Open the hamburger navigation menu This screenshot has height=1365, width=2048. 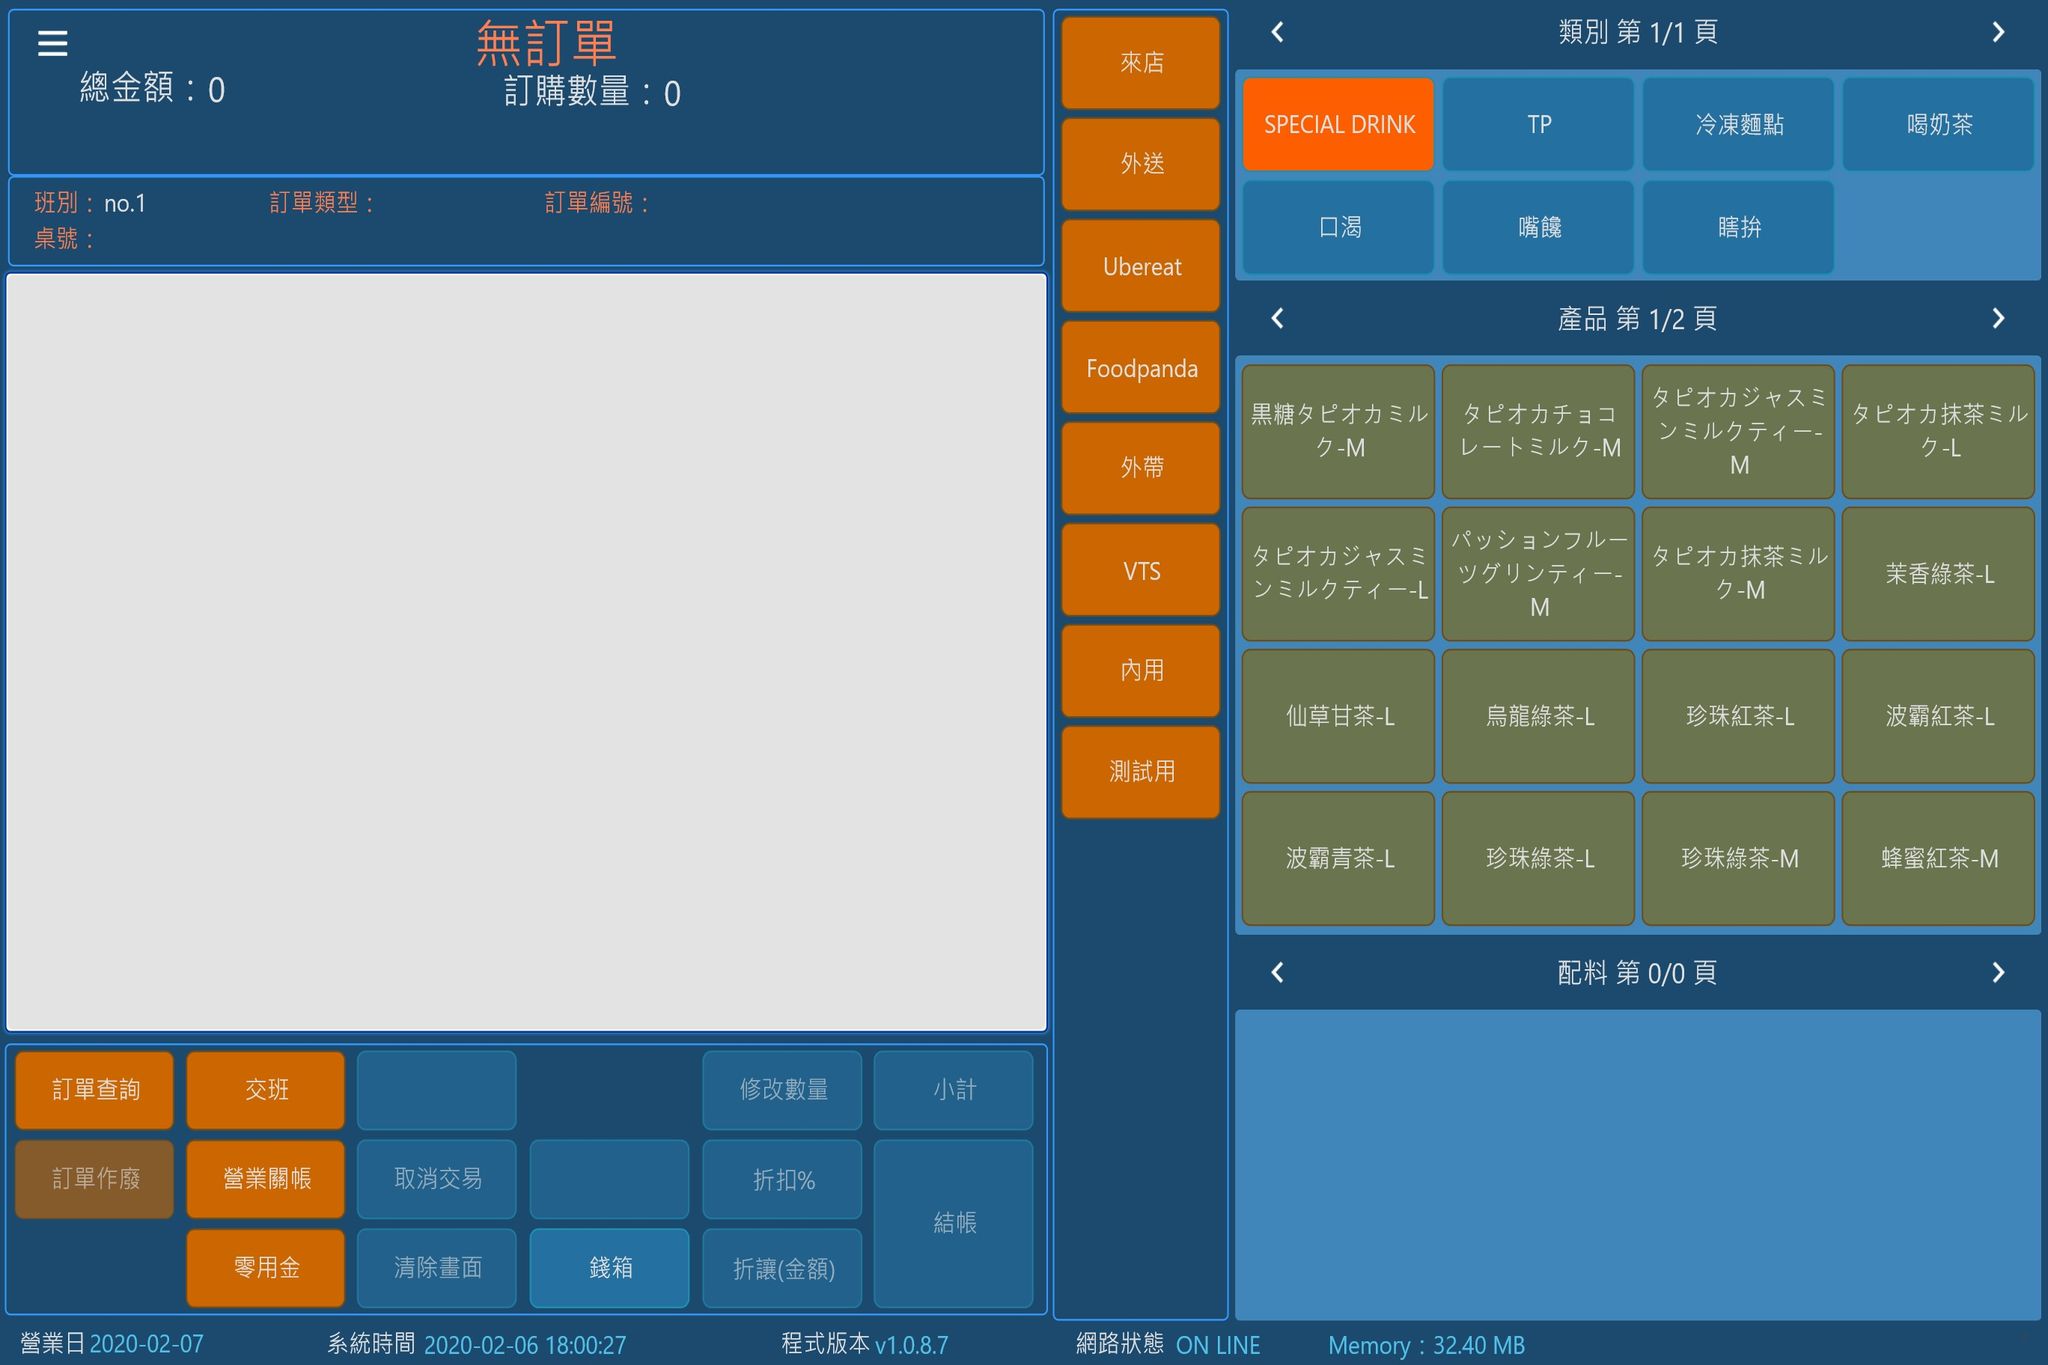(x=52, y=42)
